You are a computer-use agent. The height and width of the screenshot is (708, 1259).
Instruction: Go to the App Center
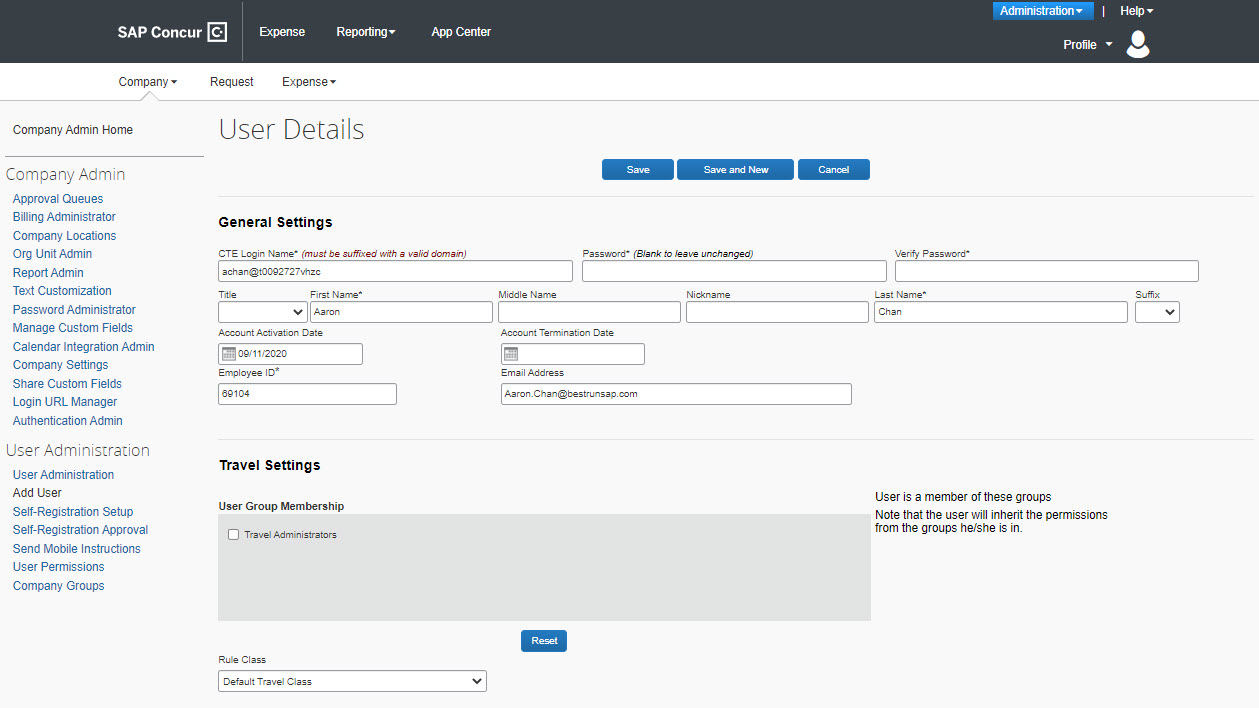tap(460, 31)
